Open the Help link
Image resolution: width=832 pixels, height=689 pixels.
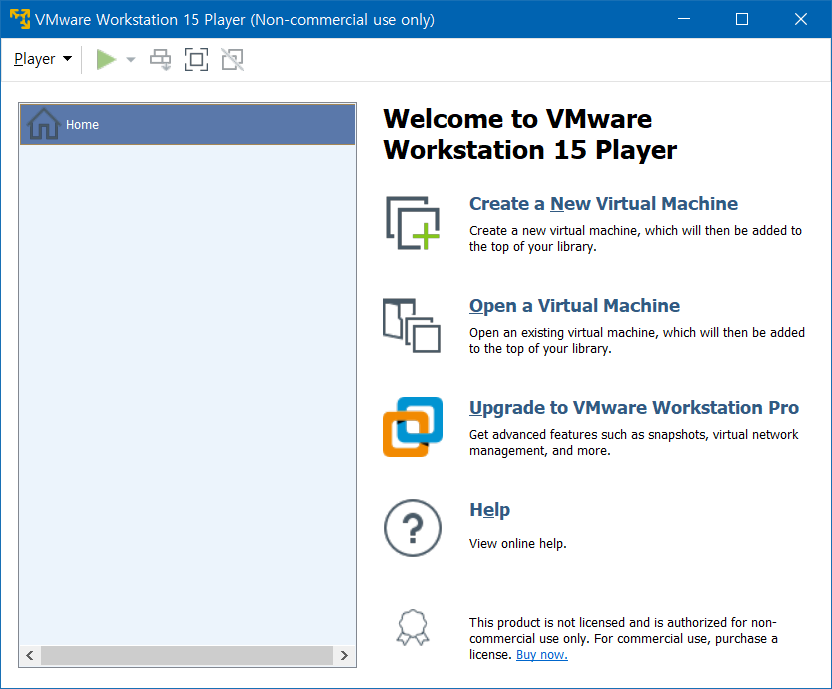tap(489, 510)
